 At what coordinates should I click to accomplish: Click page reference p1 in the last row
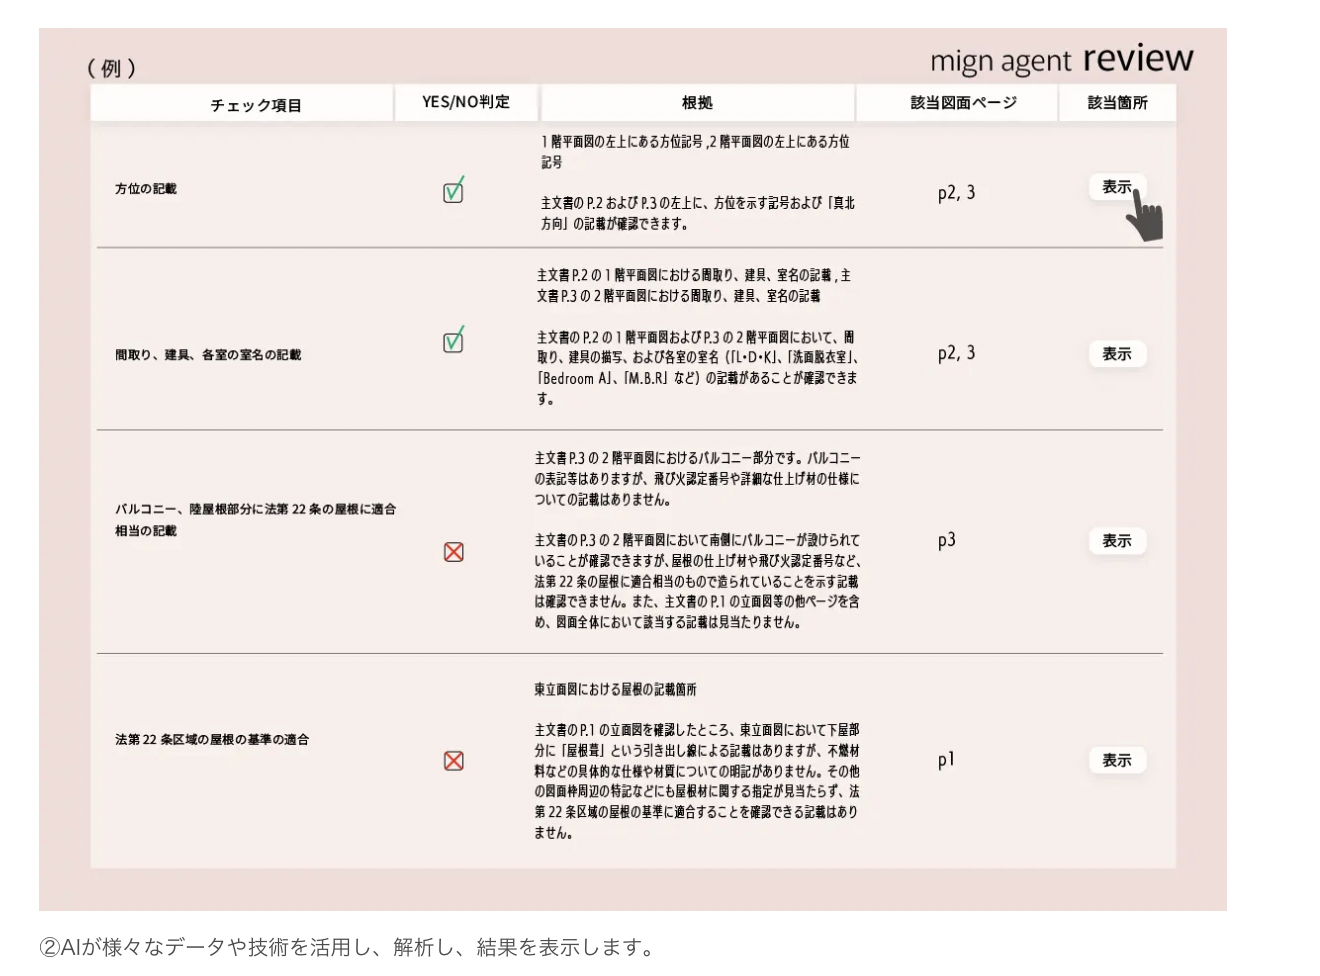click(946, 761)
